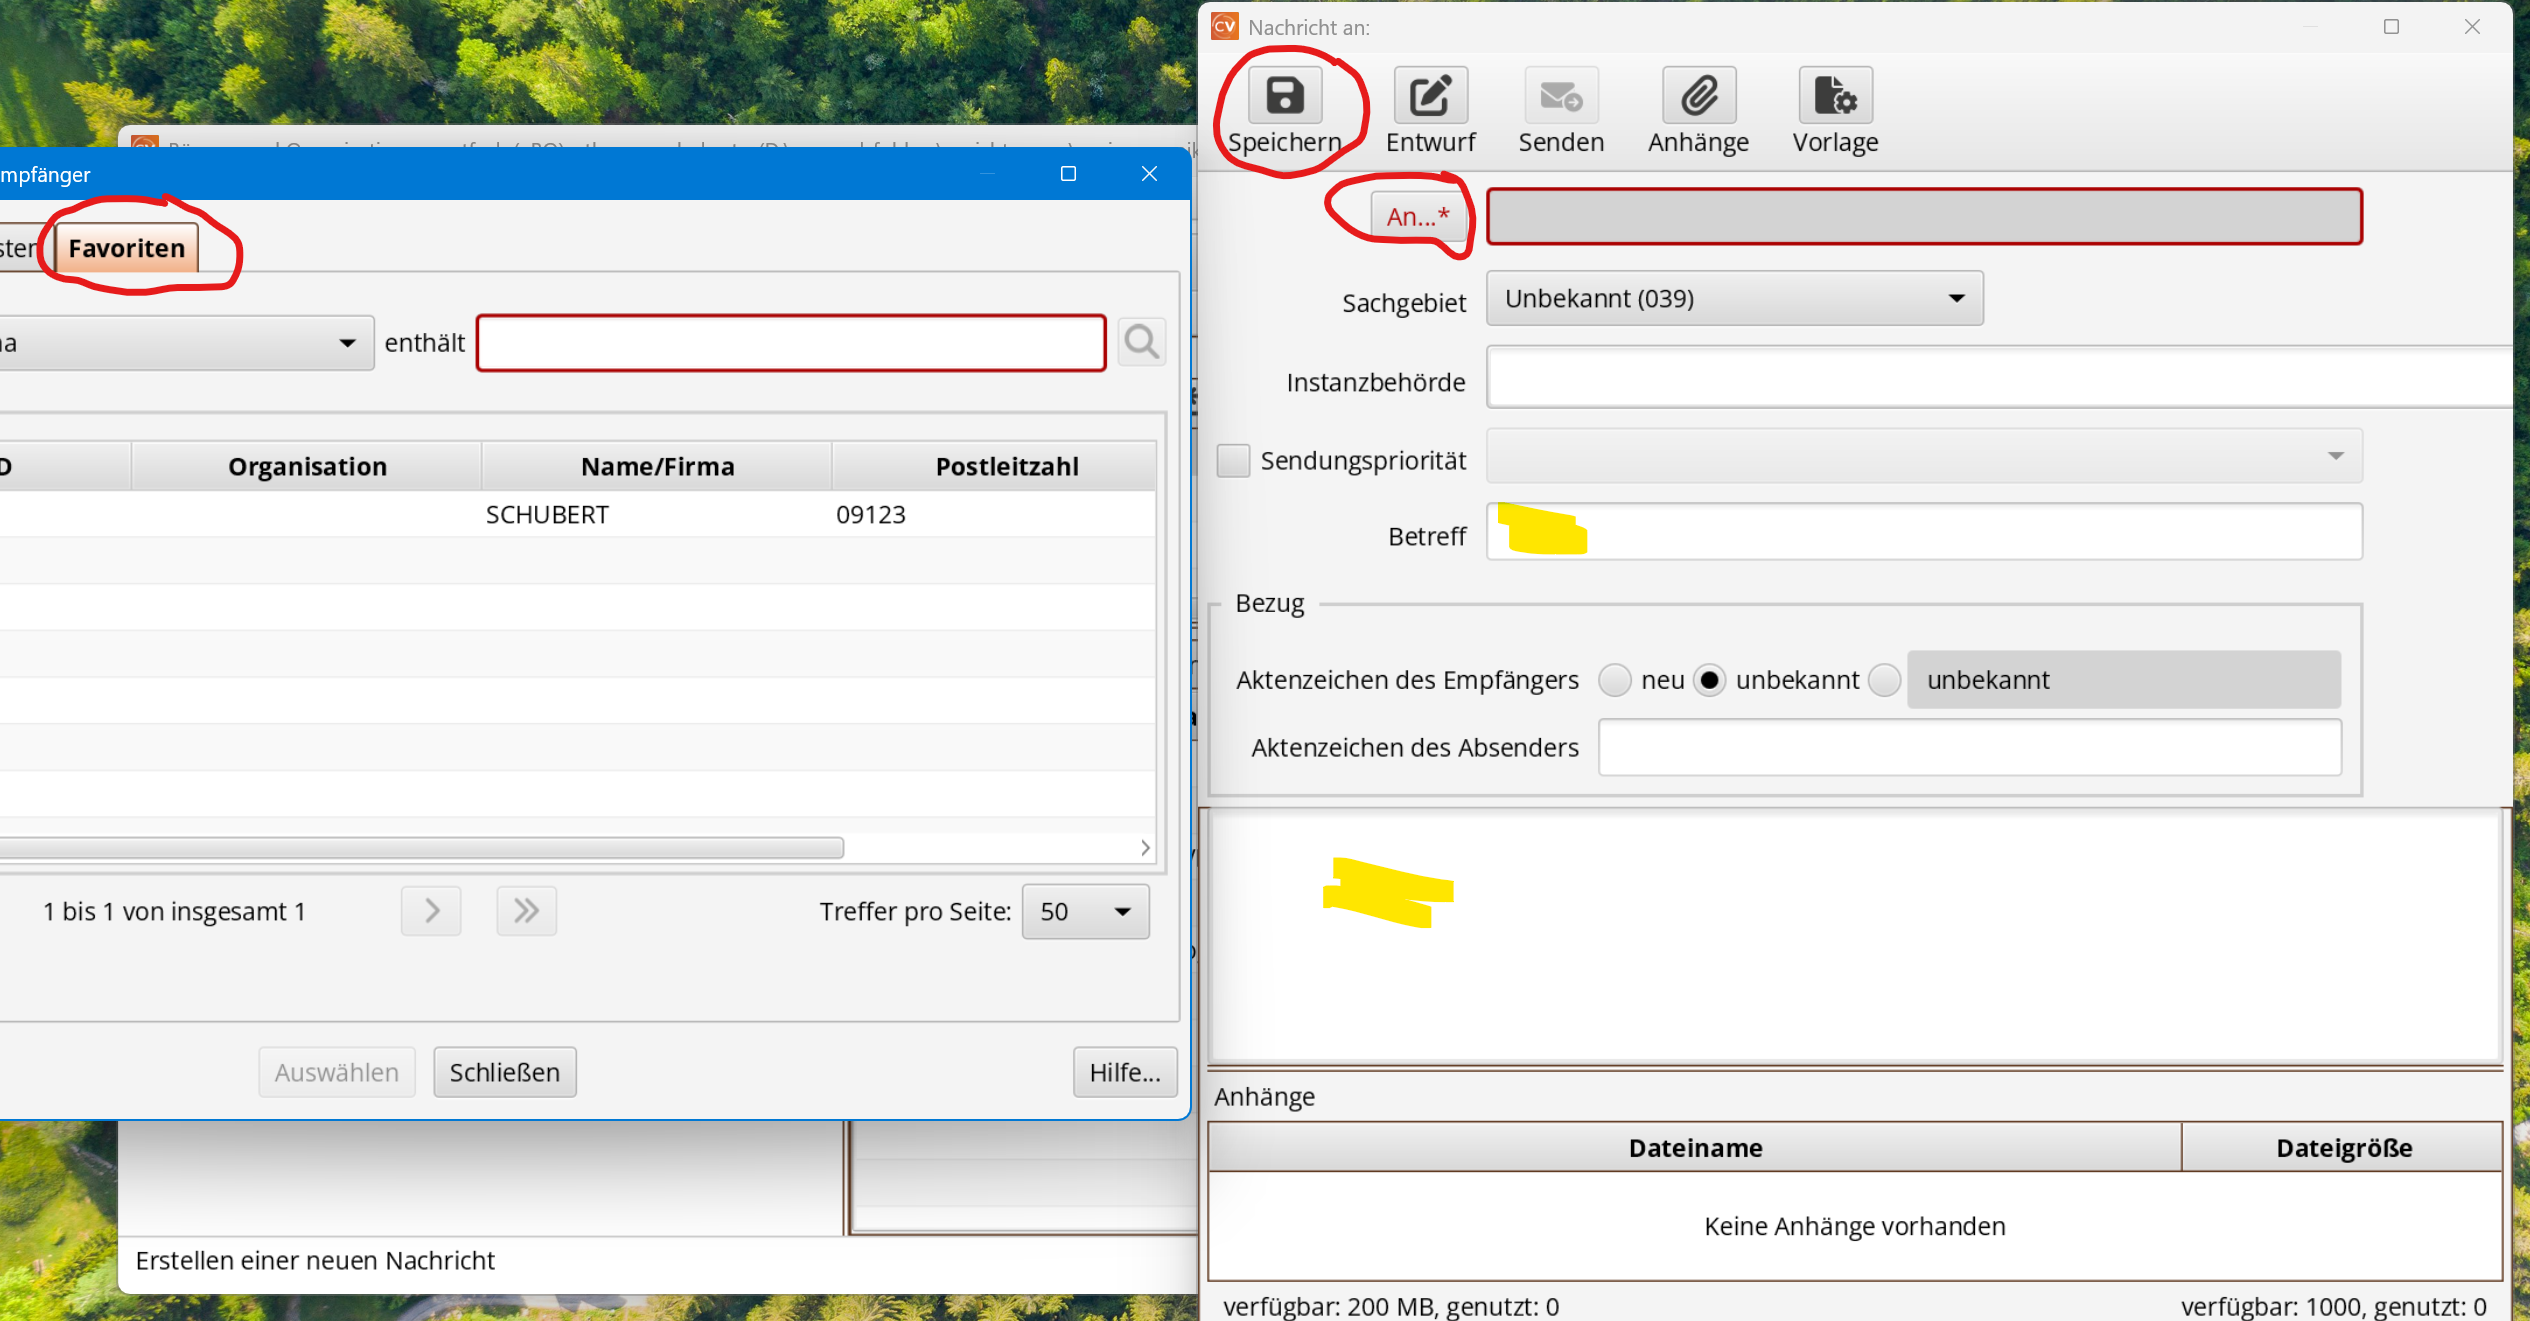Click the Senden envelope icon
Image resolution: width=2530 pixels, height=1321 pixels.
click(1560, 97)
